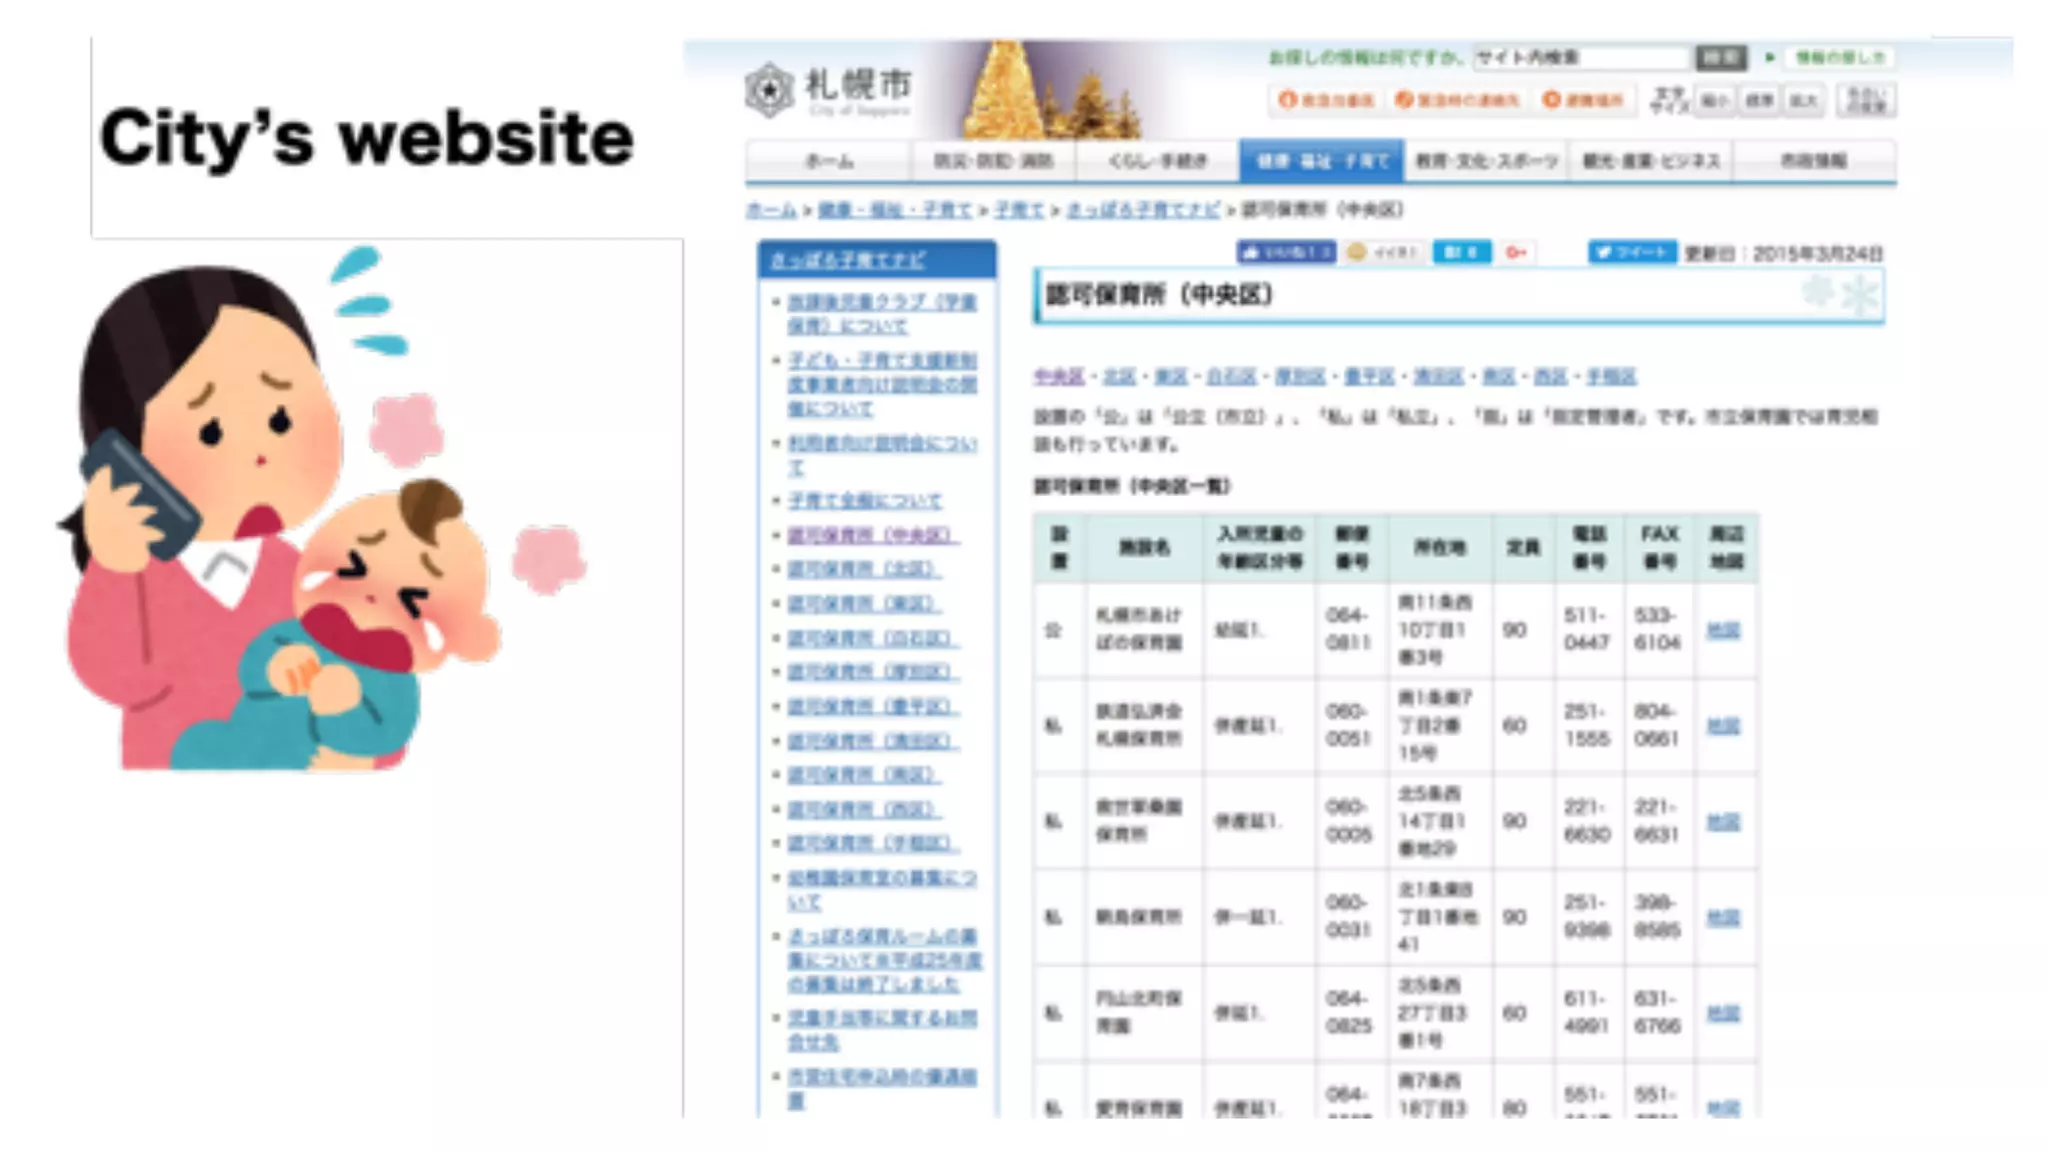This screenshot has height=1152, width=2048.
Task: Click the third orange evacuation icon link
Action: pyautogui.click(x=1583, y=100)
